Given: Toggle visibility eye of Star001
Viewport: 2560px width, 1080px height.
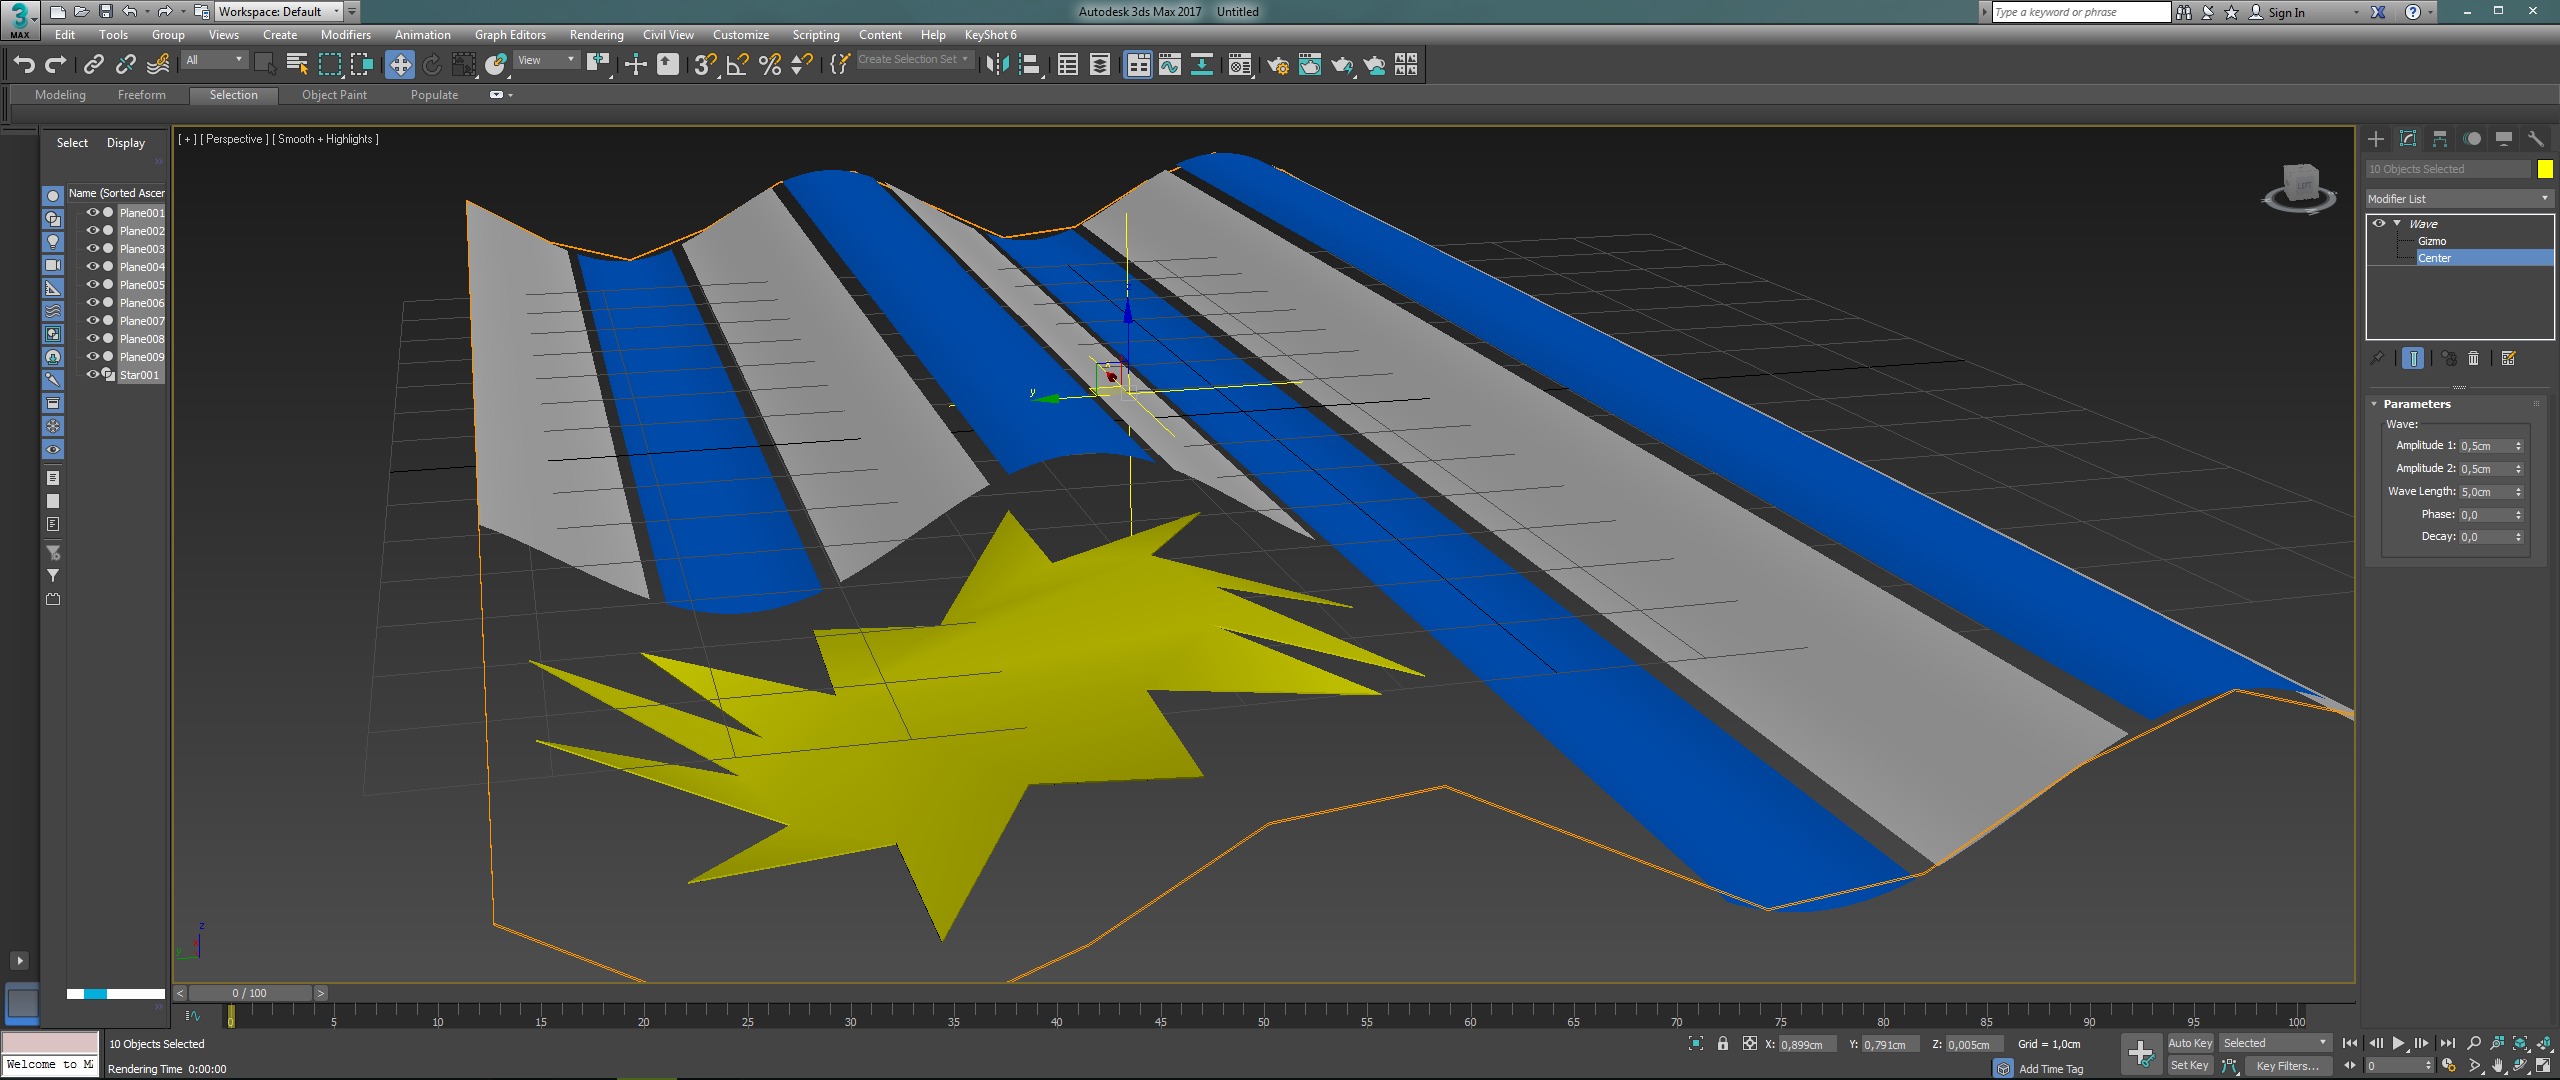Looking at the screenshot, I should (x=92, y=374).
